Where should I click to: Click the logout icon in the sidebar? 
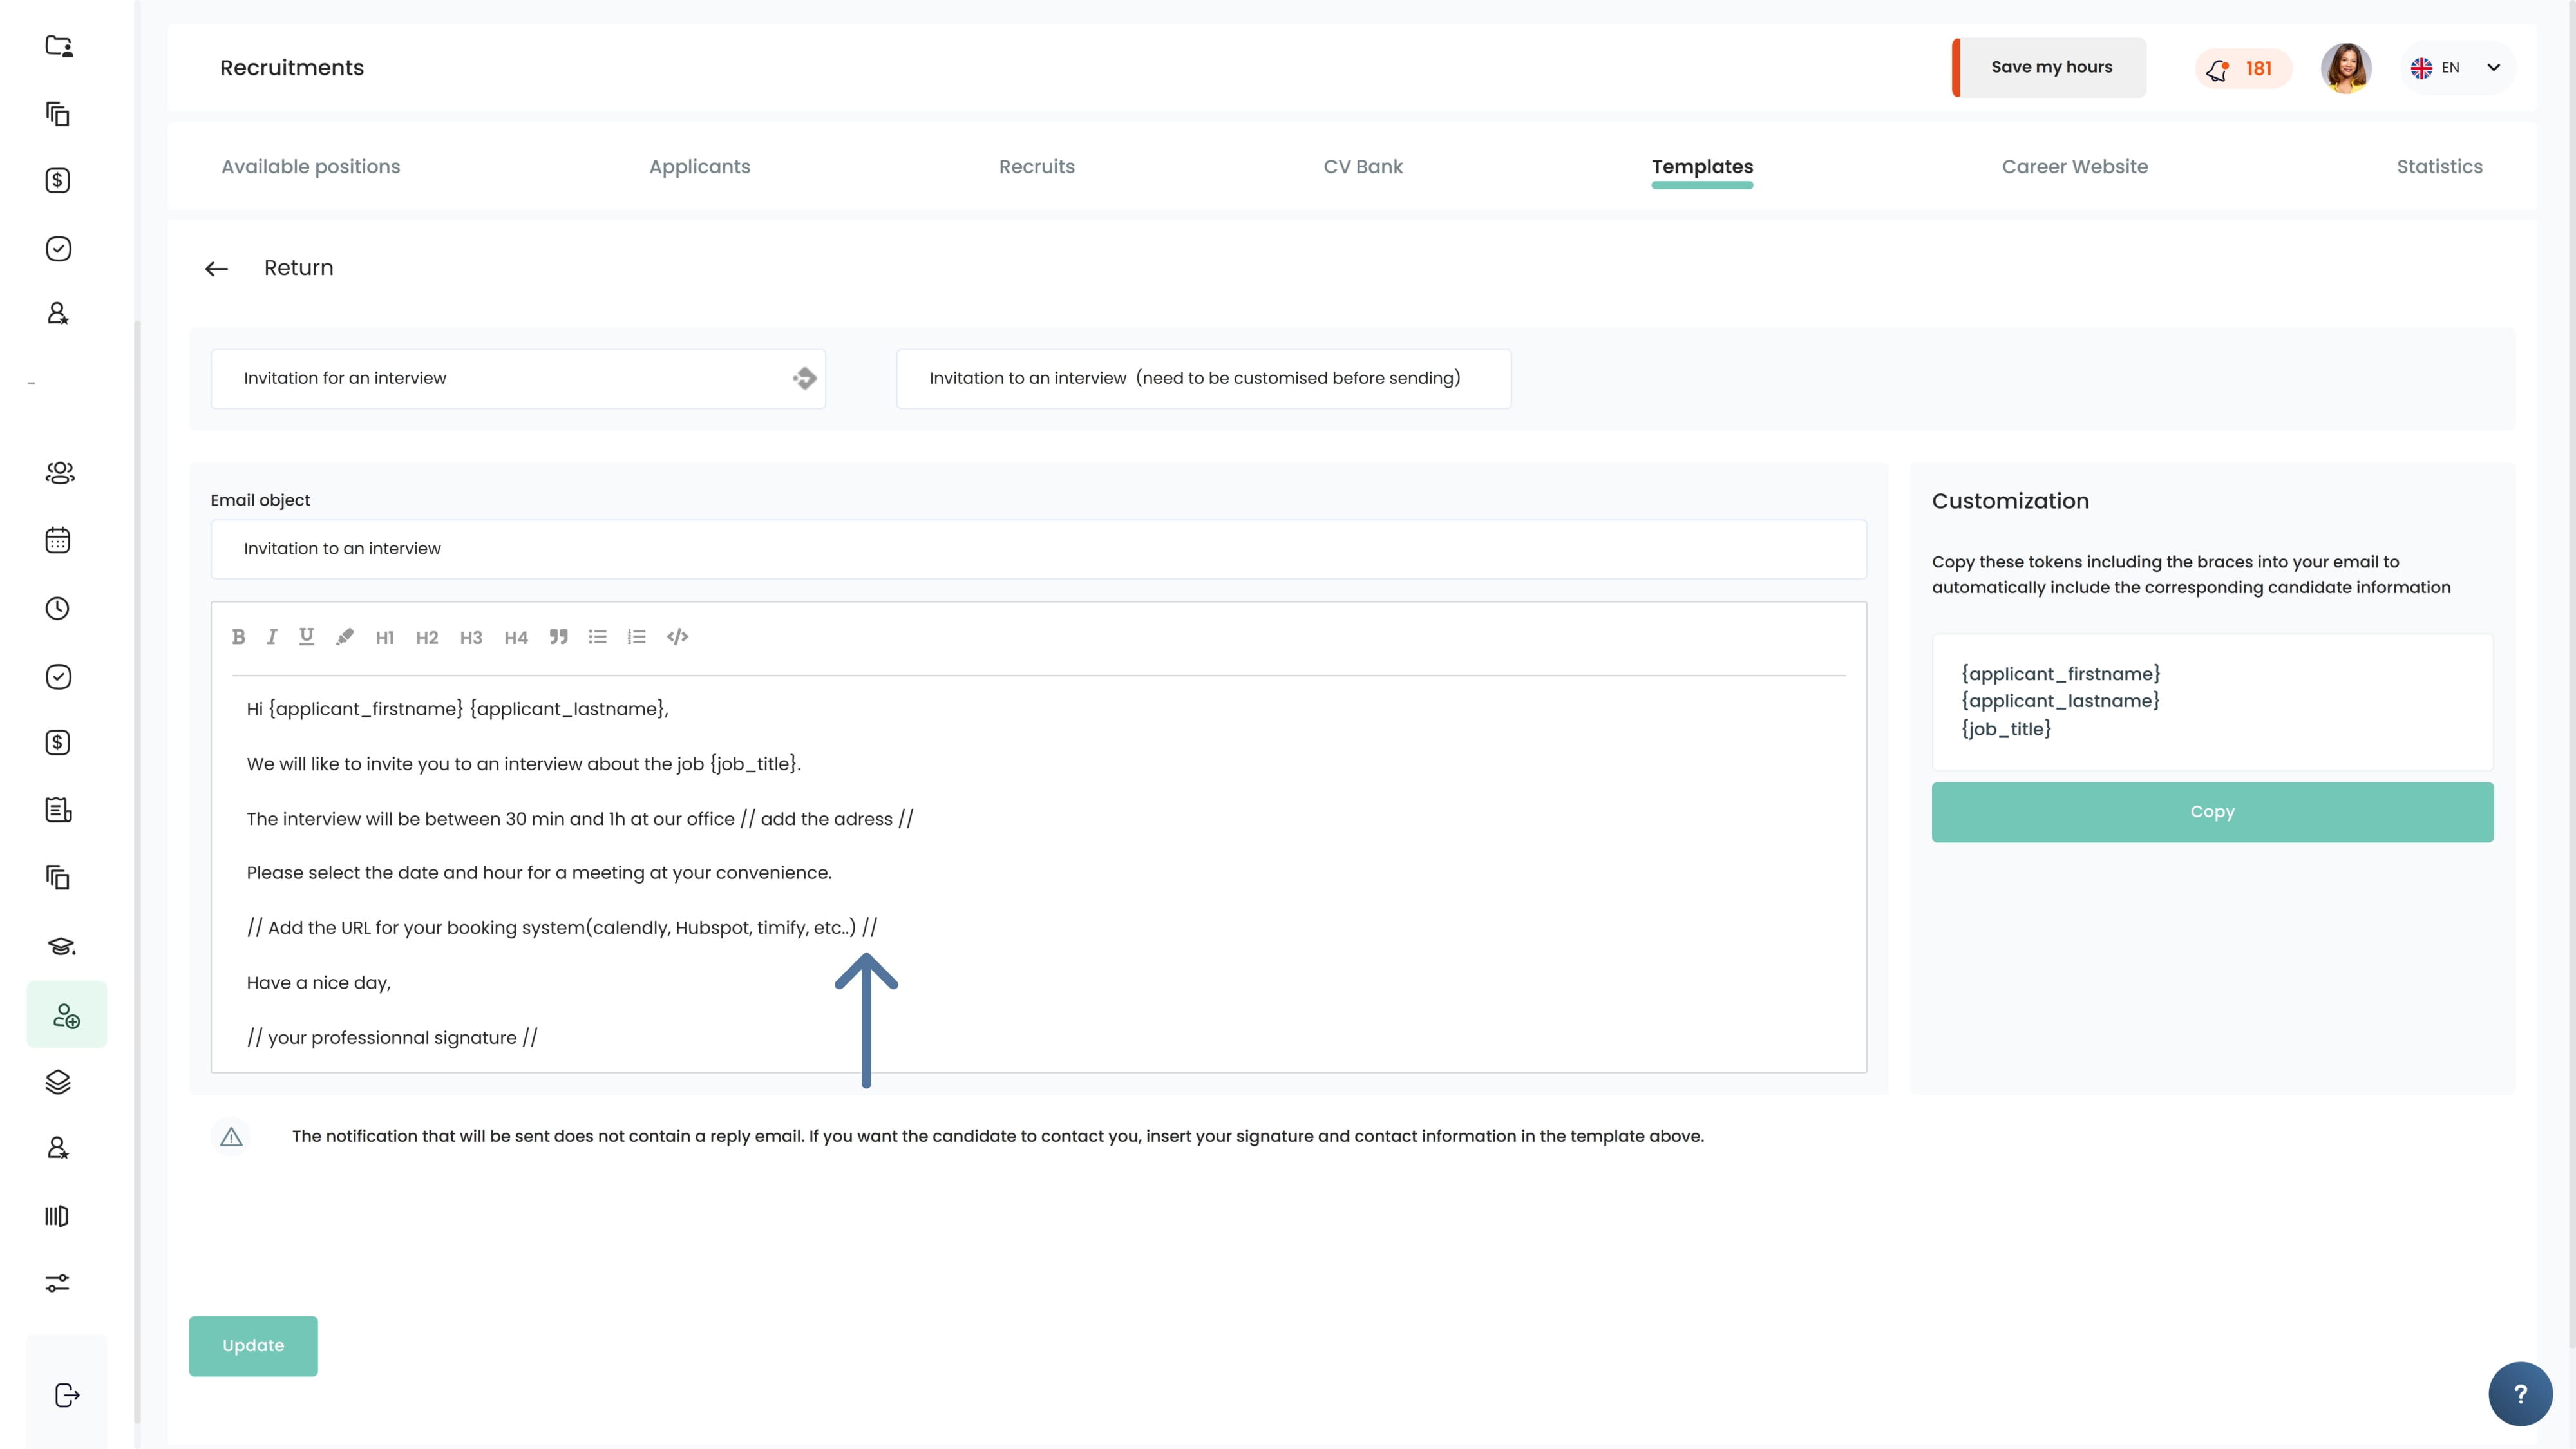tap(67, 1395)
